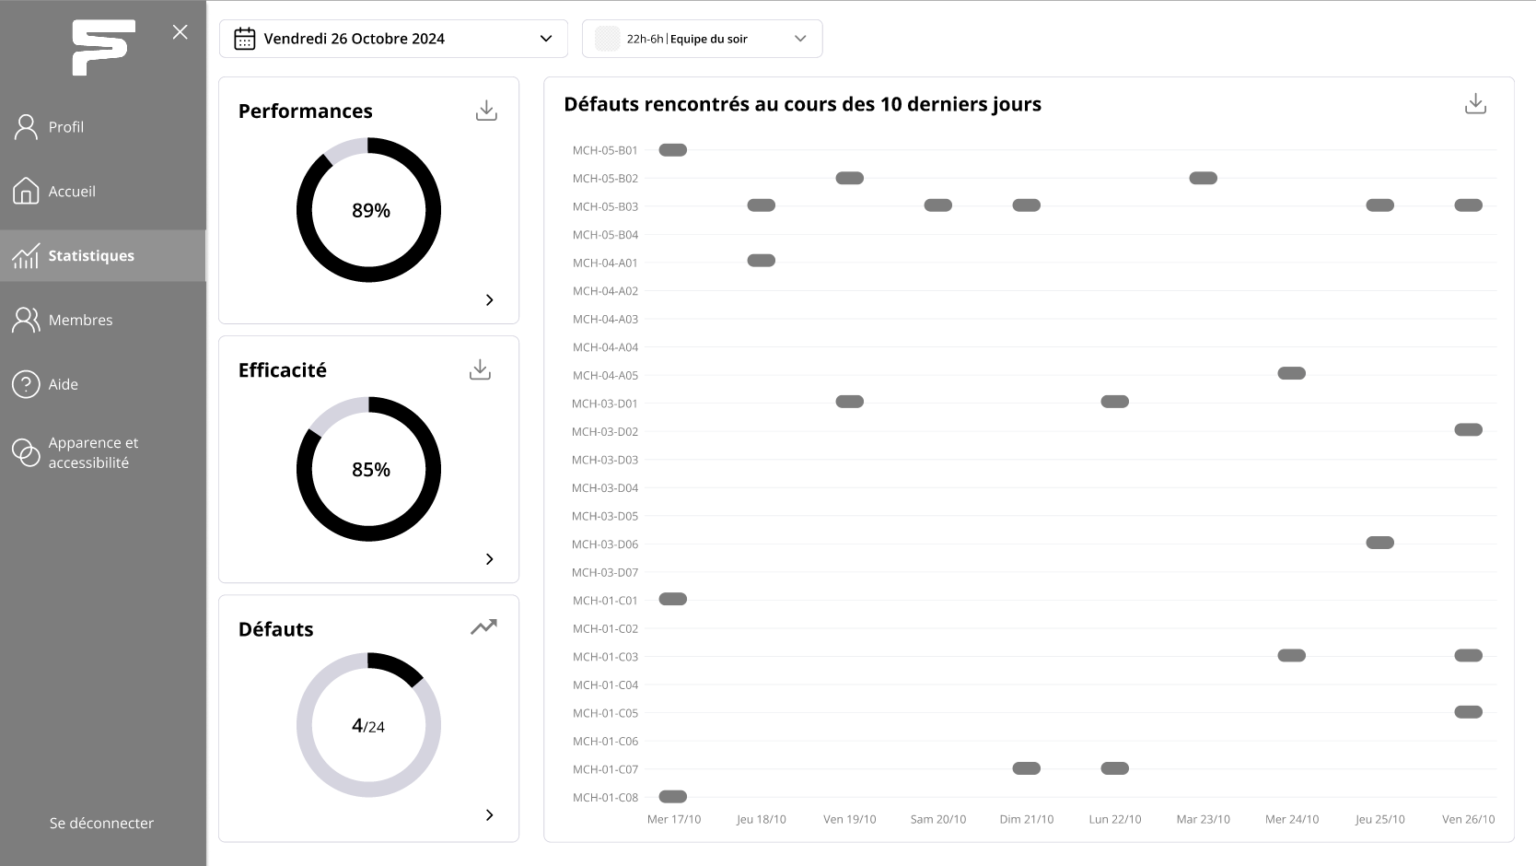1536x866 pixels.
Task: Click the calendar icon in date selector
Action: (x=245, y=39)
